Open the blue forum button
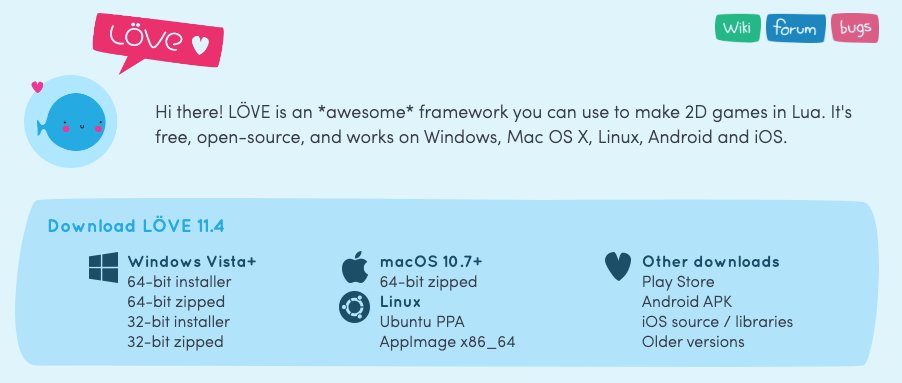 click(x=796, y=28)
